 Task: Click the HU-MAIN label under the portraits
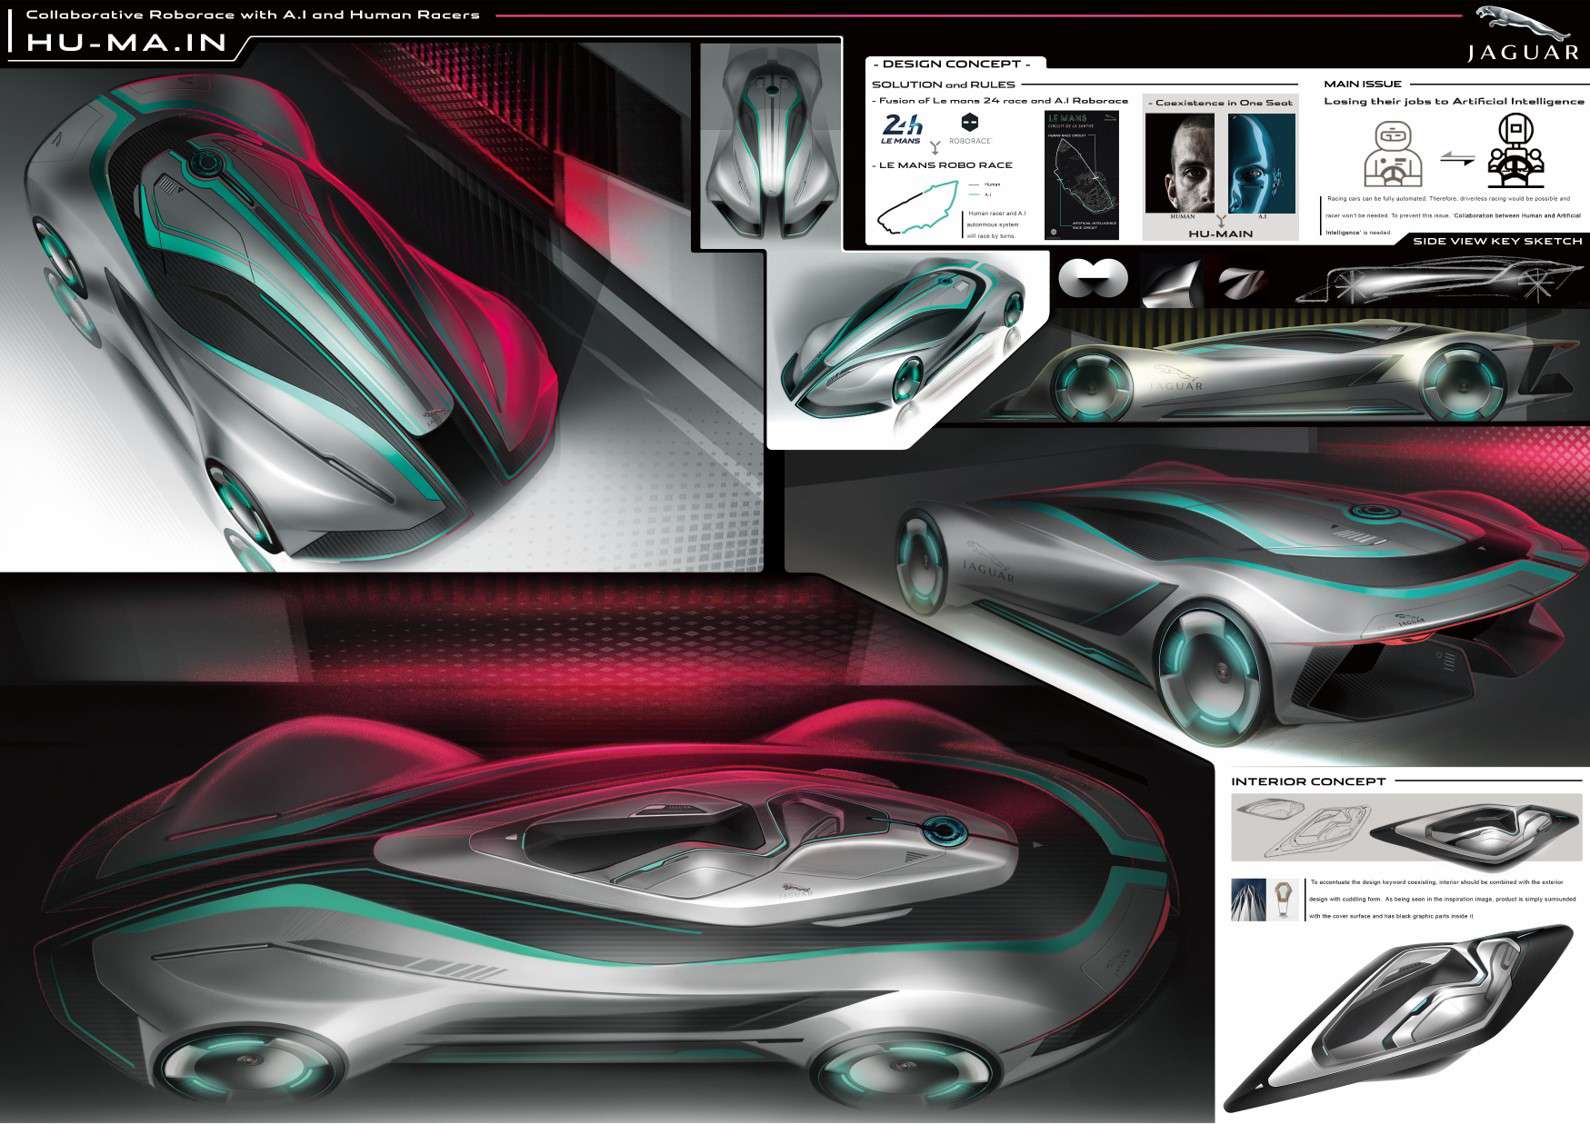[x=1220, y=234]
